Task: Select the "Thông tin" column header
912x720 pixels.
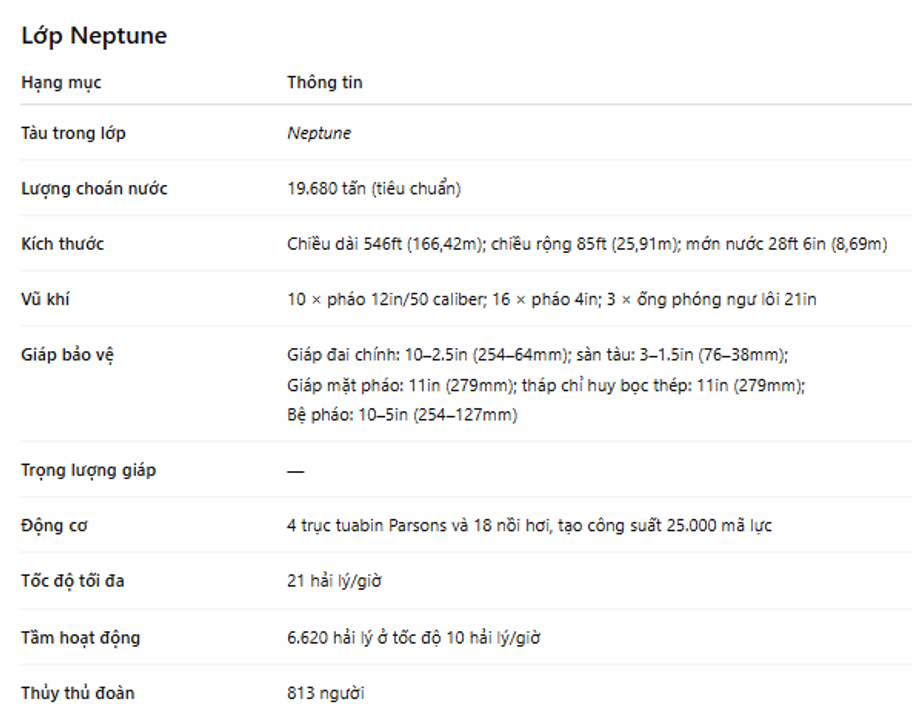Action: click(x=324, y=82)
